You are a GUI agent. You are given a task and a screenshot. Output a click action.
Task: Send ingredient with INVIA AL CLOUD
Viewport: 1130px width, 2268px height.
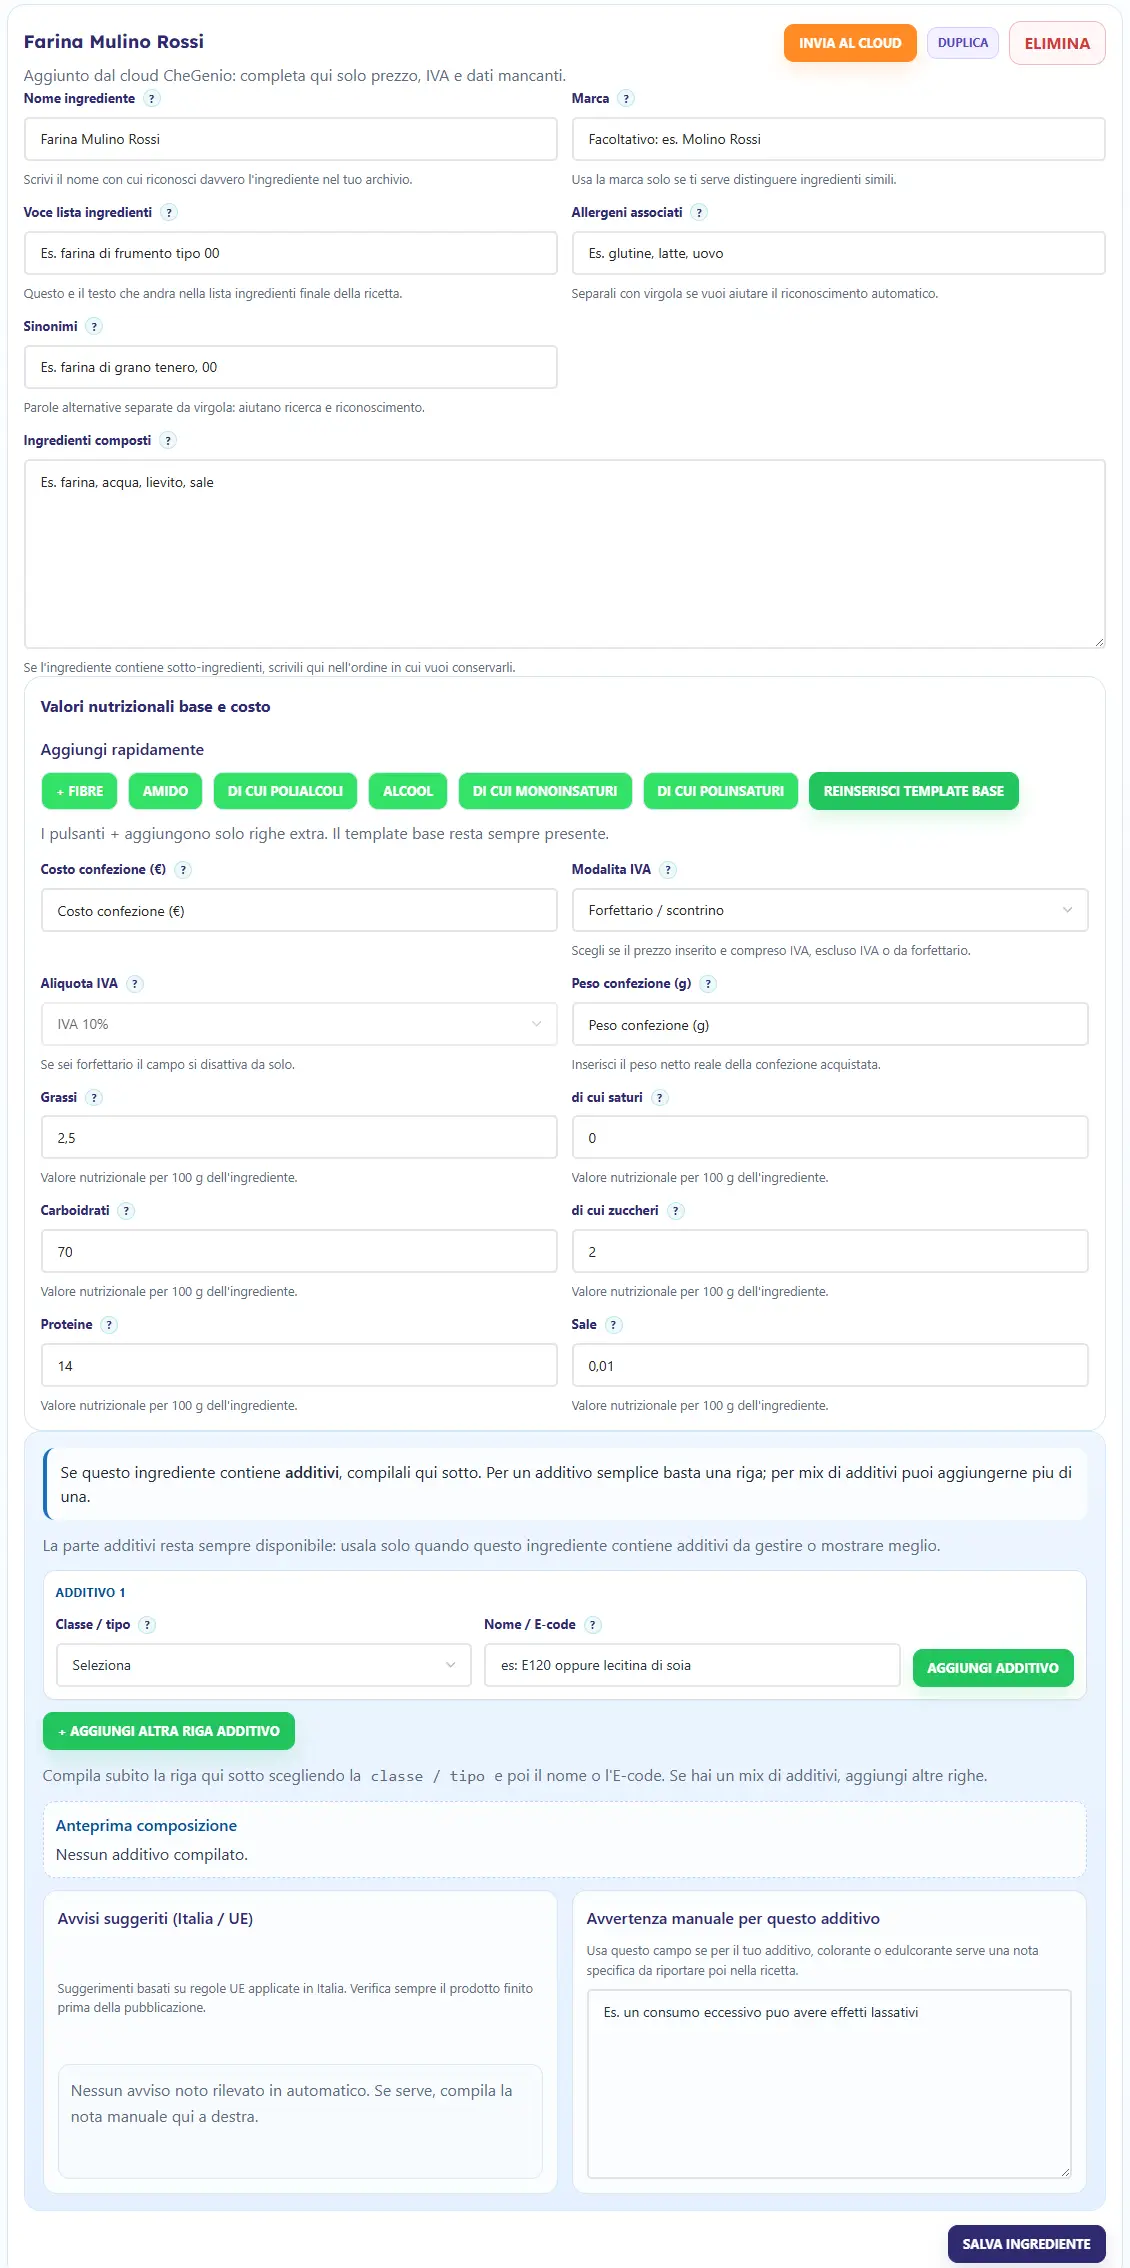(x=850, y=43)
